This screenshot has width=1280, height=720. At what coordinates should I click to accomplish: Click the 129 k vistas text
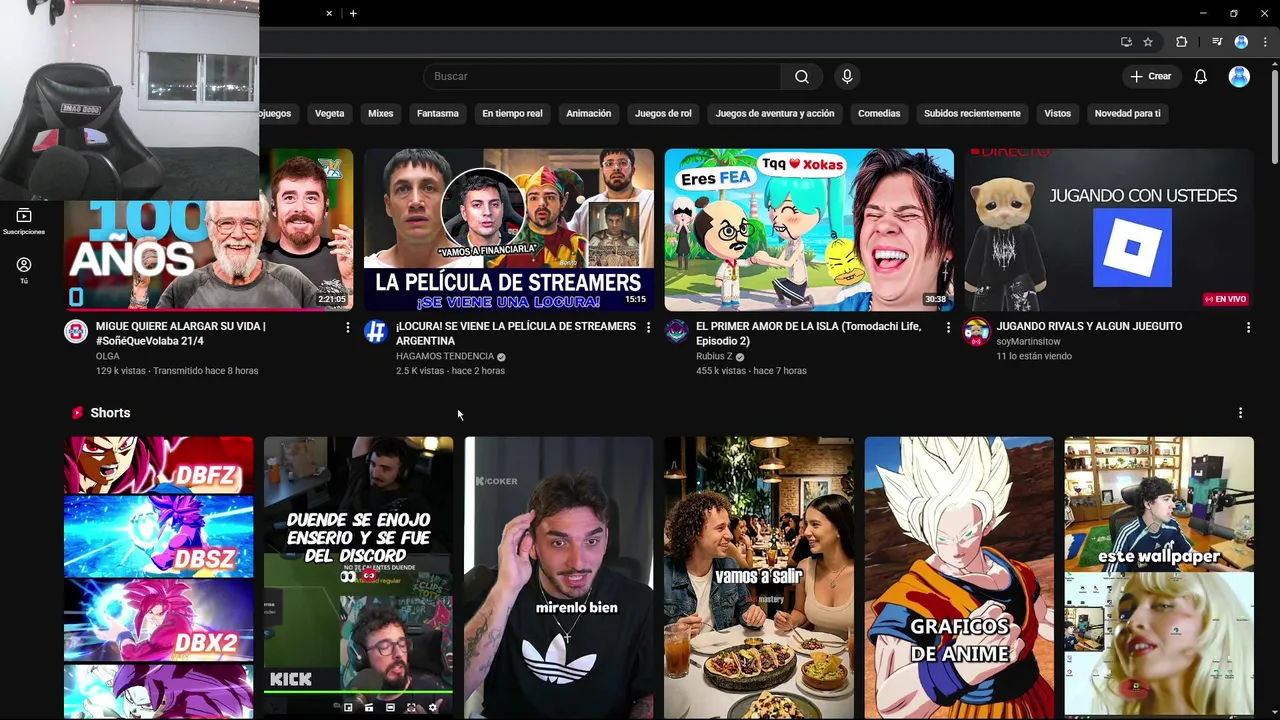click(121, 371)
